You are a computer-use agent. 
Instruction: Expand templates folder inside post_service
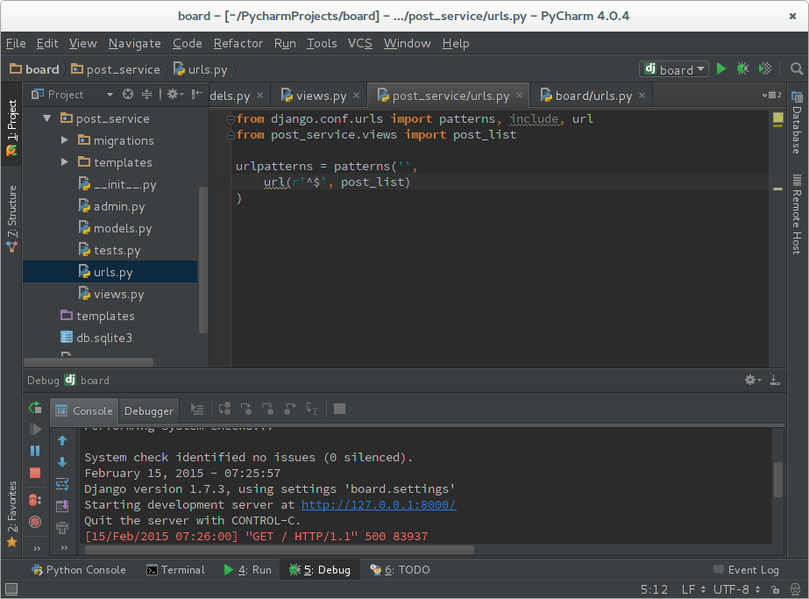(64, 162)
